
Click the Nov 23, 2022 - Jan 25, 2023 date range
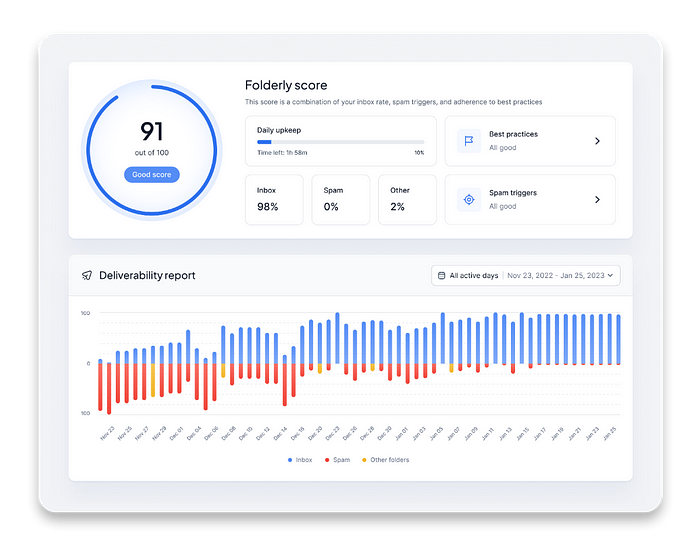(556, 275)
